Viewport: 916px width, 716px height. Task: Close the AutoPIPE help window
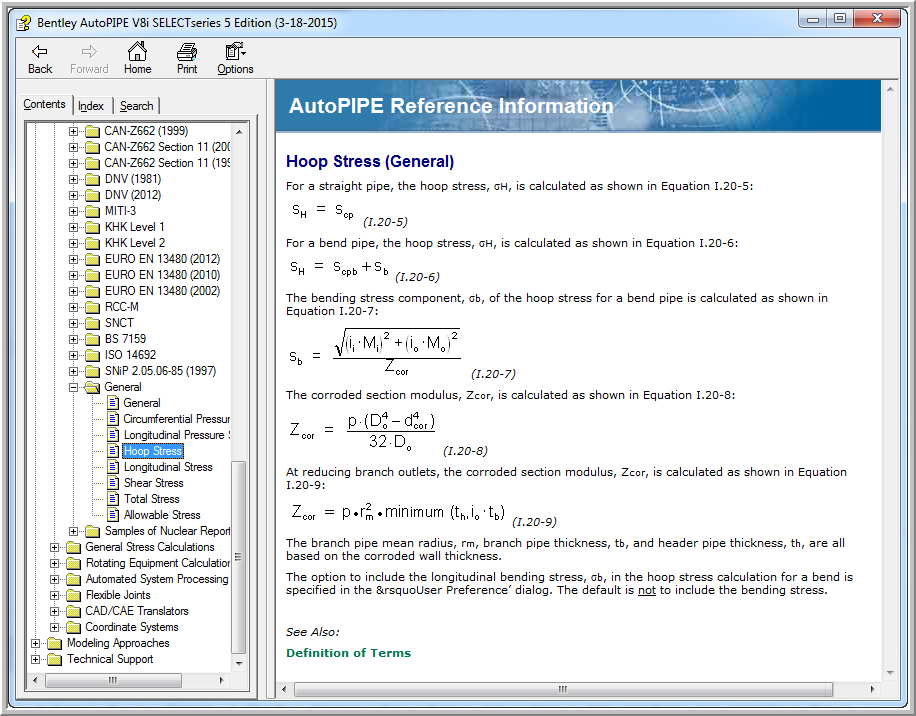(x=877, y=19)
